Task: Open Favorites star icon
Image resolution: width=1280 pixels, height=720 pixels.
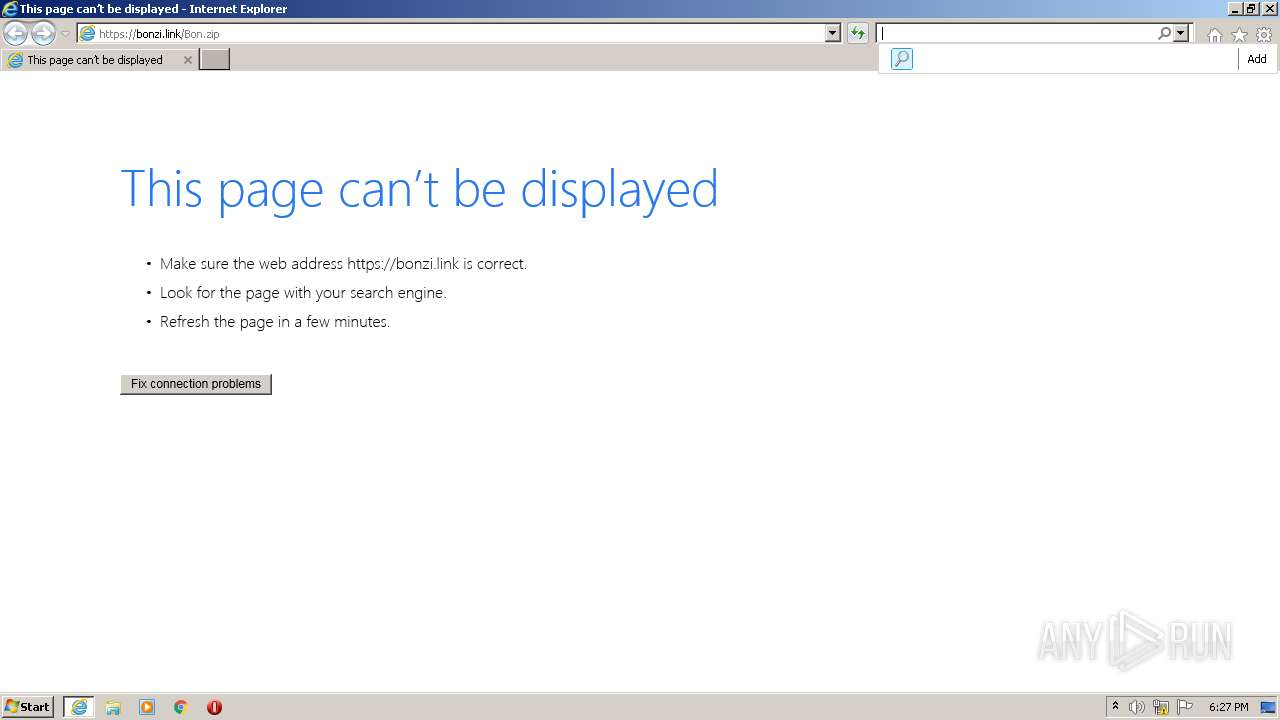Action: coord(1239,35)
